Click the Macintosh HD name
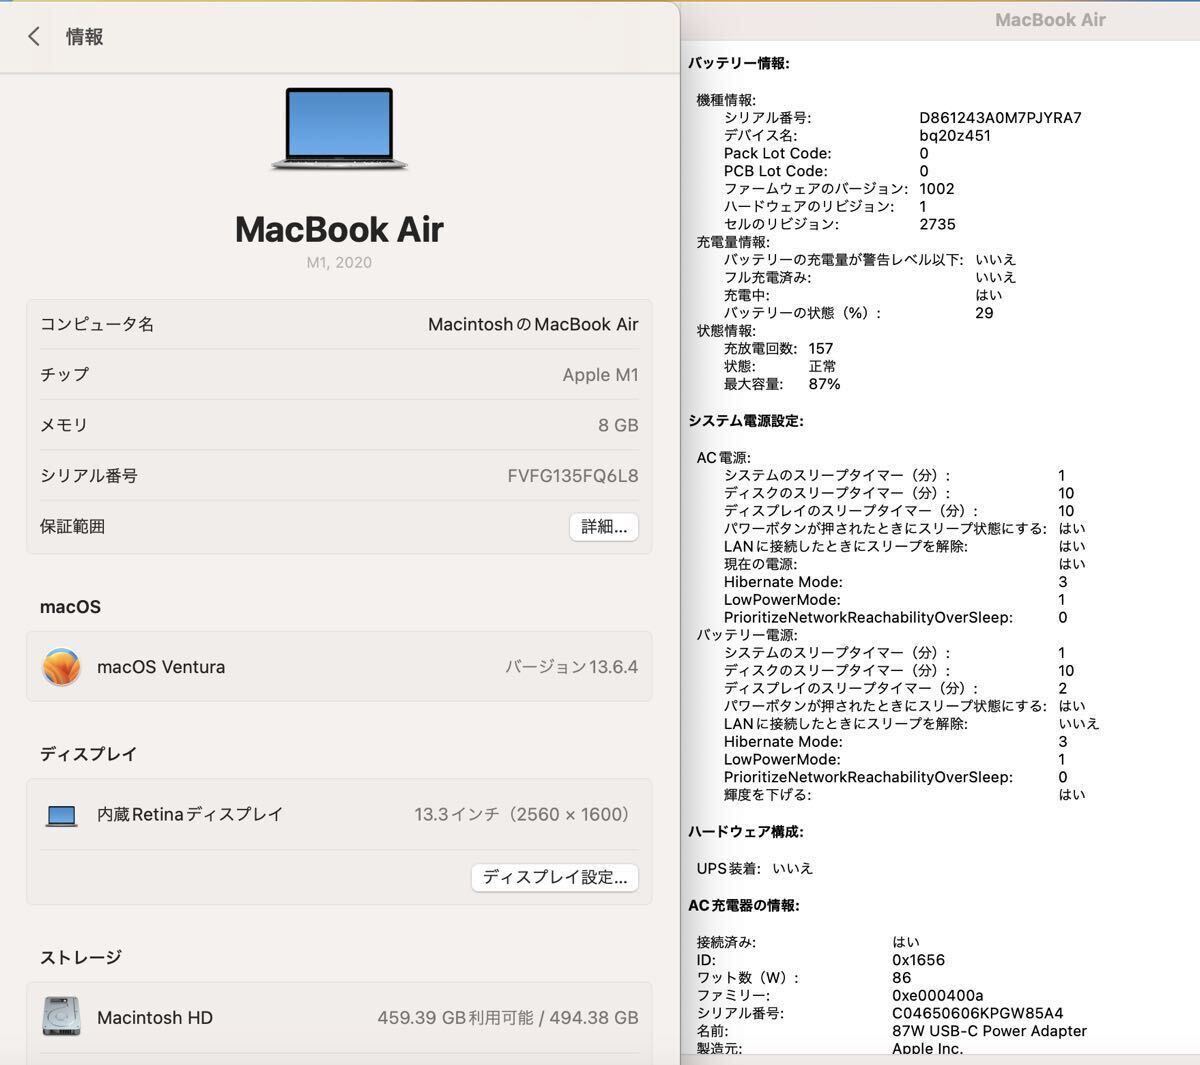 155,1018
